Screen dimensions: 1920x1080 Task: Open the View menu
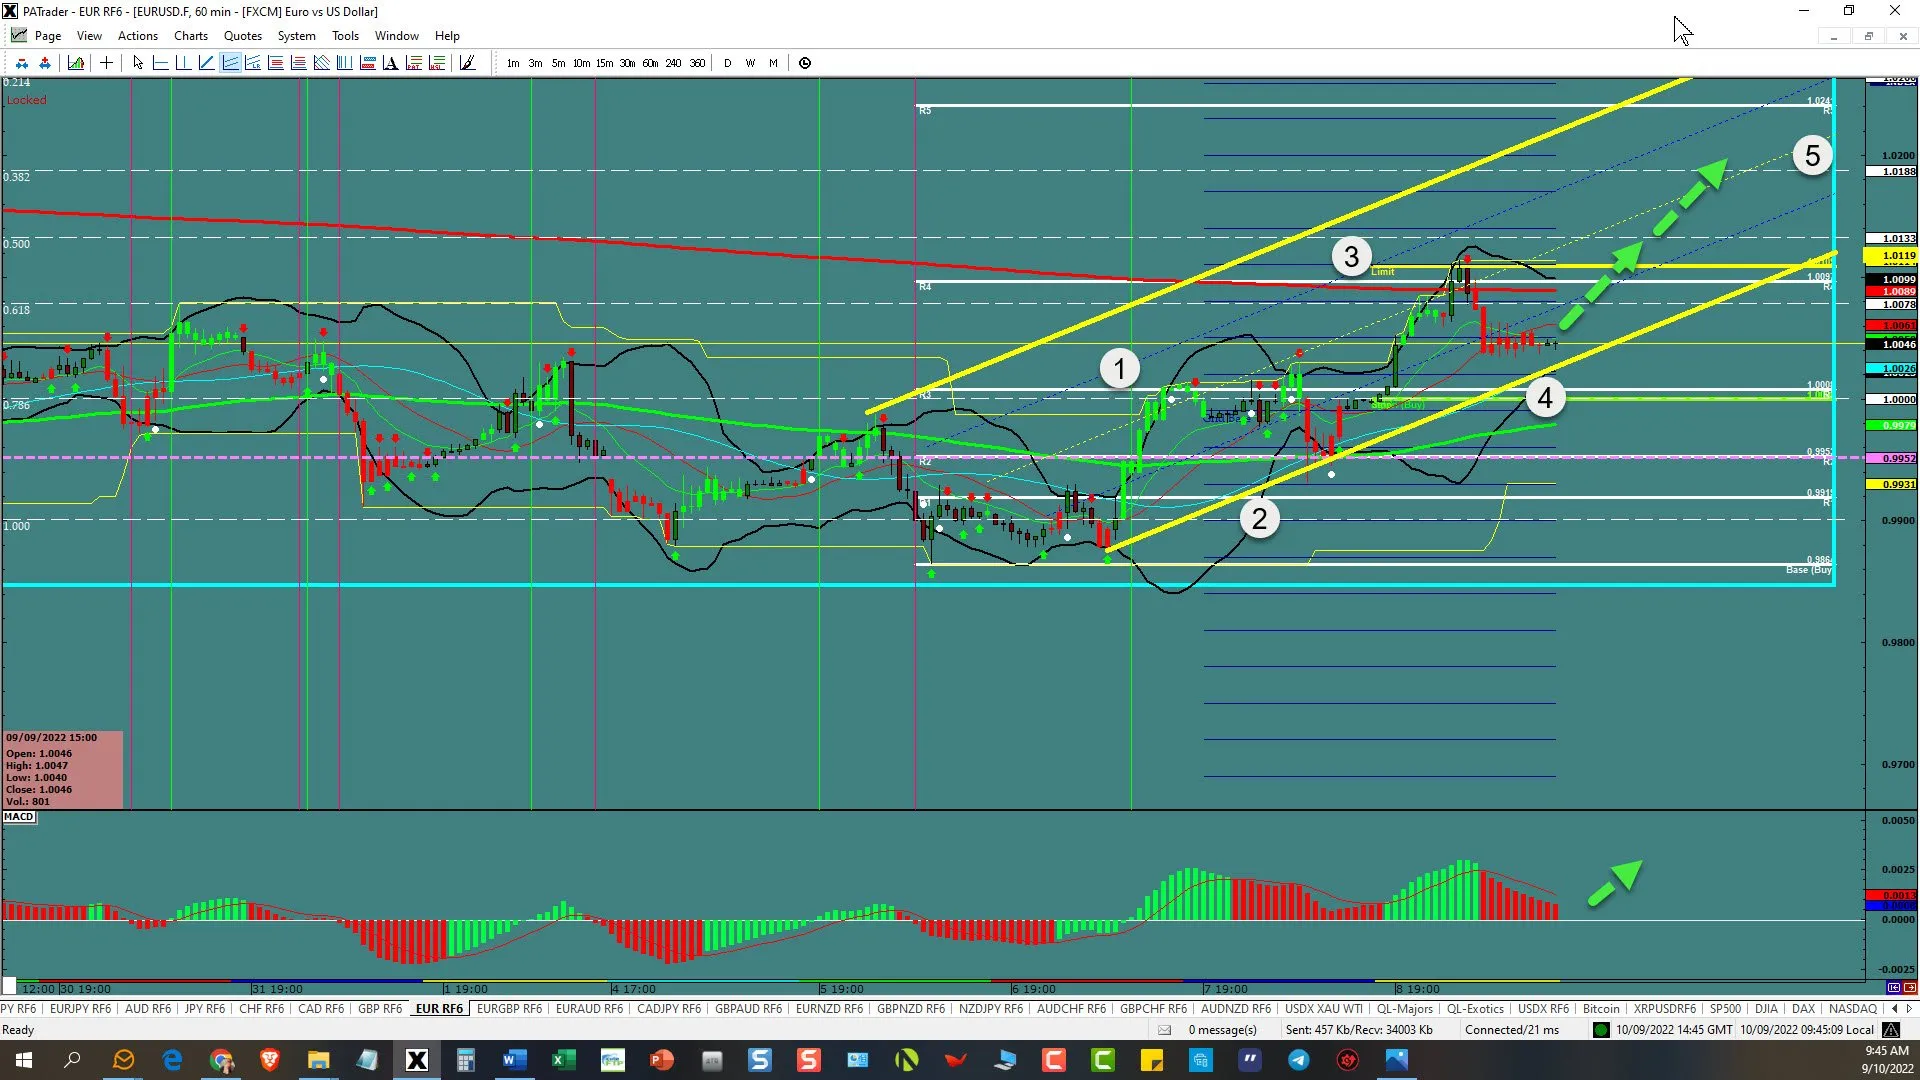click(89, 36)
